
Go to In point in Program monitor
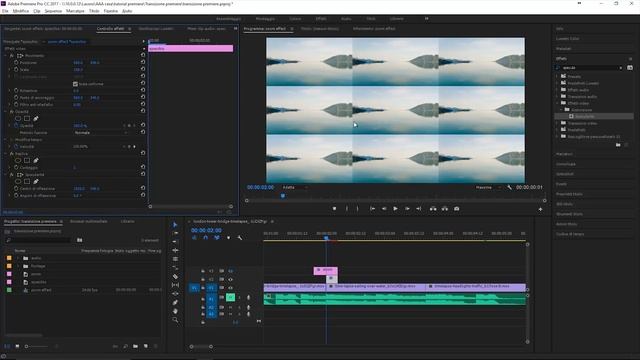(x=372, y=209)
